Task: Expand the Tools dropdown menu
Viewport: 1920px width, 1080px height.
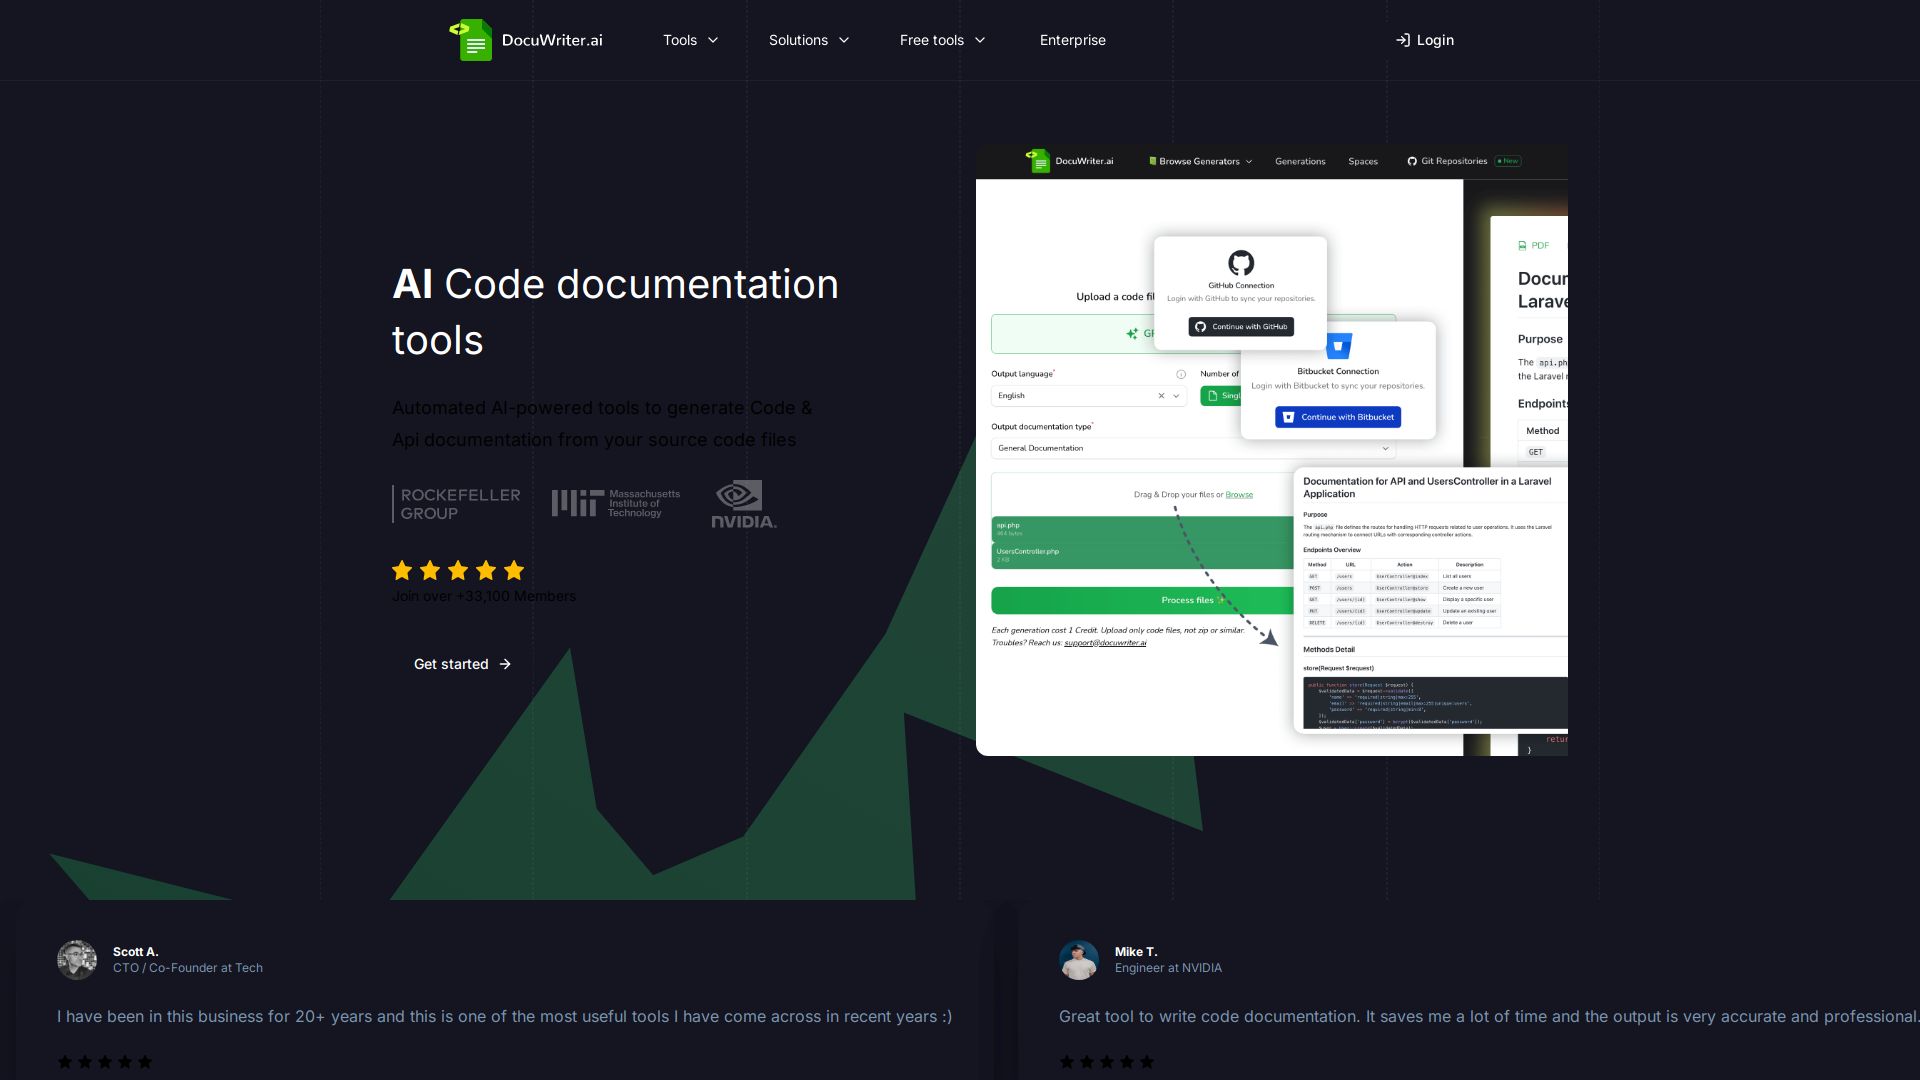Action: (690, 40)
